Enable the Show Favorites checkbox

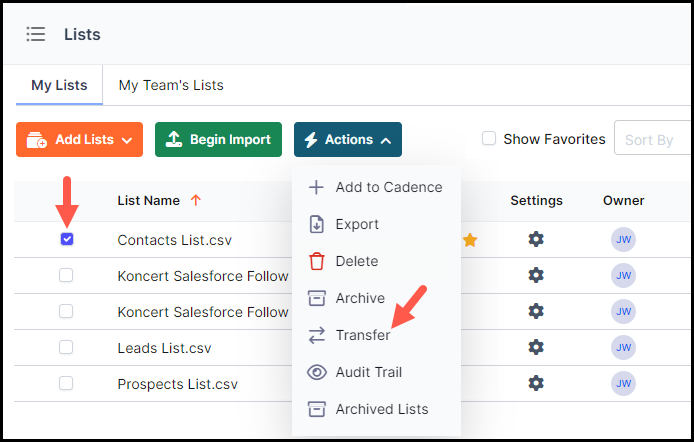point(489,138)
